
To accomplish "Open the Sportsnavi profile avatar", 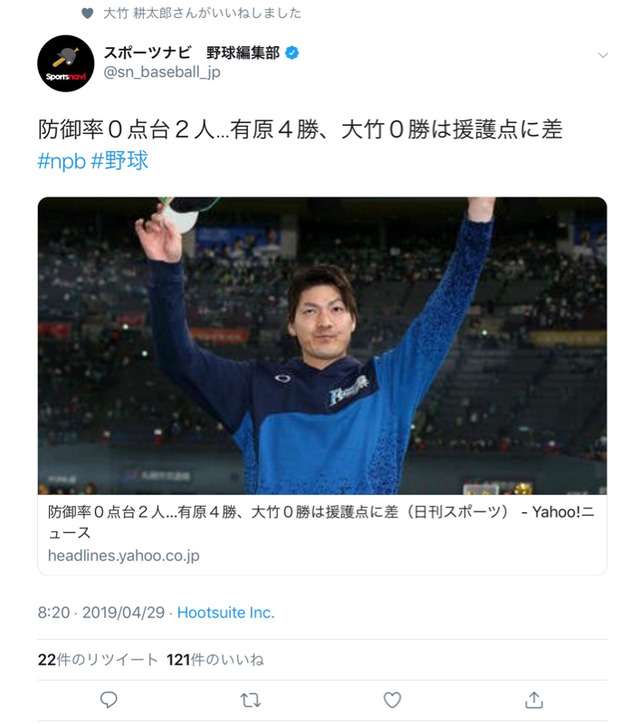I will [66, 63].
